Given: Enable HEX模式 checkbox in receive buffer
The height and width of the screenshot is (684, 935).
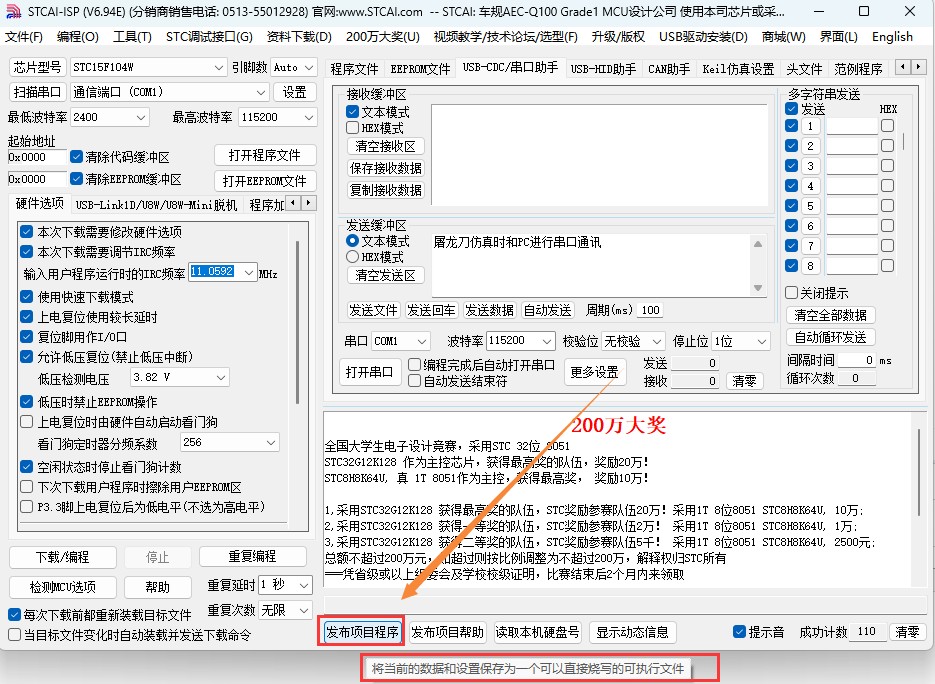Looking at the screenshot, I should coord(352,128).
